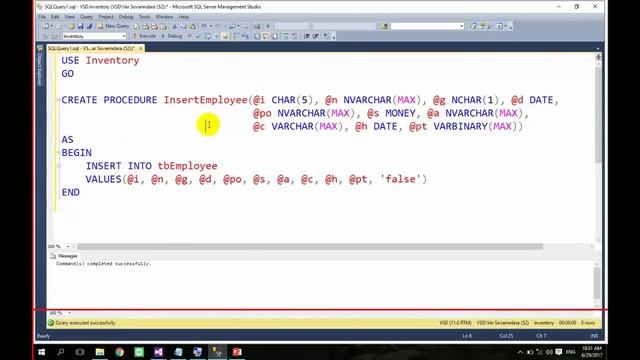The image size is (640, 360).
Task: Open the find combo box dropdown arrow
Action: (x=462, y=26)
